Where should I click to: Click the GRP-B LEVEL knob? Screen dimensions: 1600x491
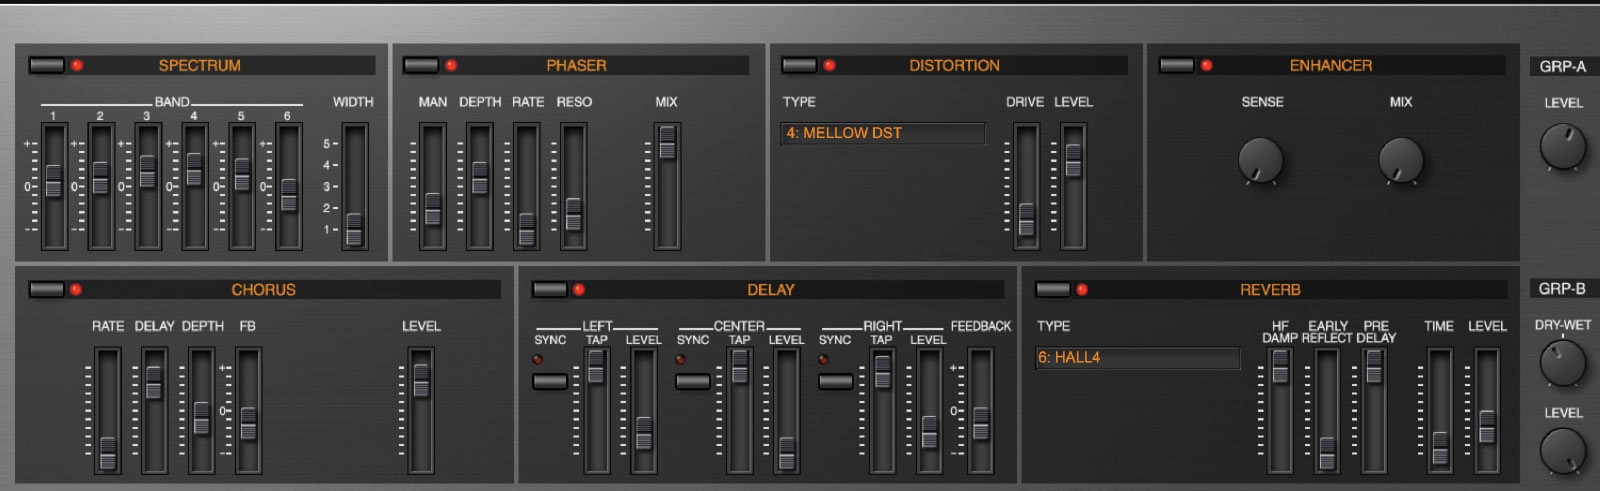pyautogui.click(x=1562, y=450)
